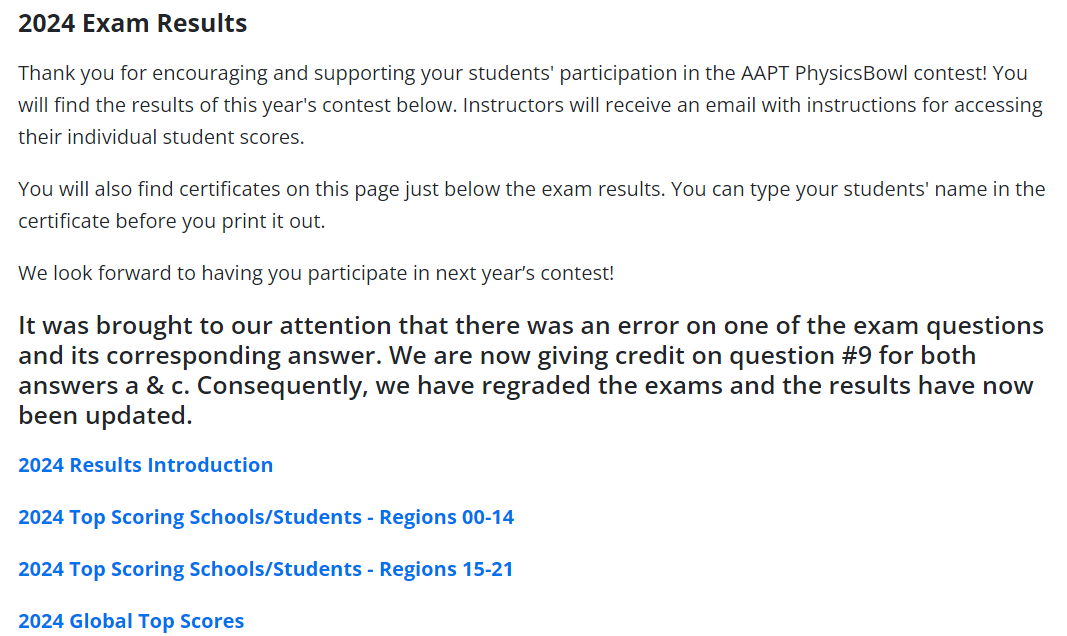The height and width of the screenshot is (636, 1067).
Task: Open the 2024 Results Introduction link
Action: [x=146, y=465]
